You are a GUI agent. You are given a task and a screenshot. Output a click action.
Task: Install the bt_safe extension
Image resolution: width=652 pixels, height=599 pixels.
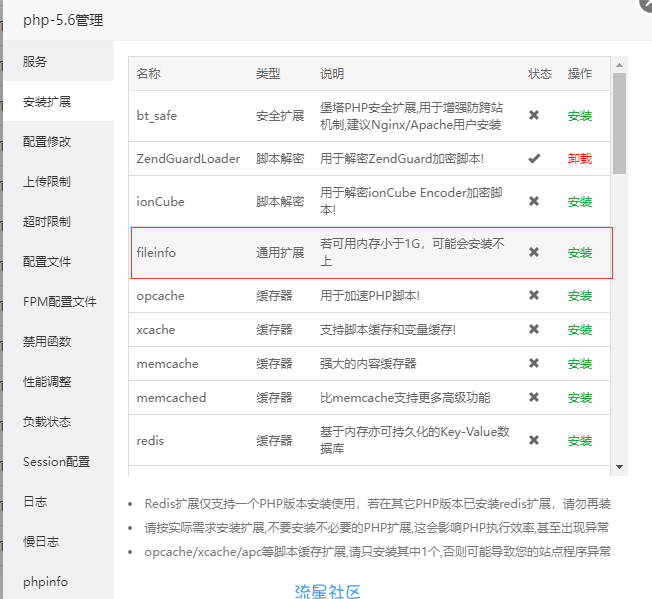click(580, 116)
